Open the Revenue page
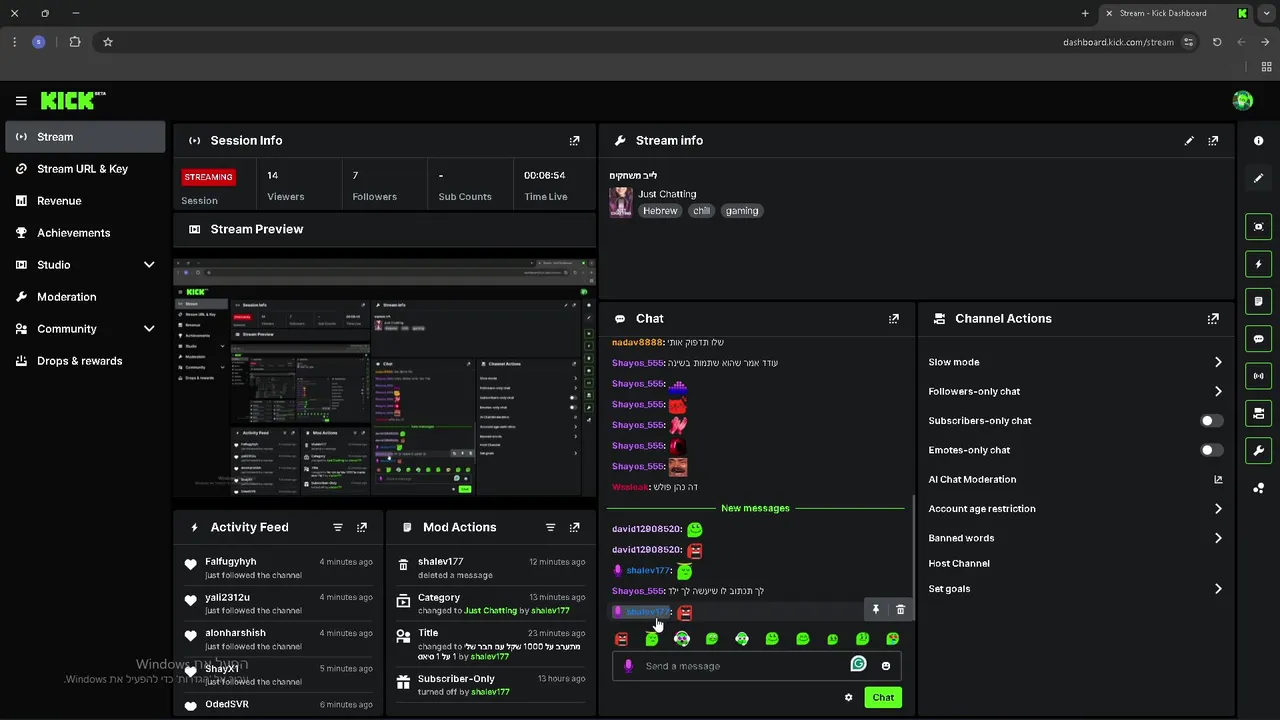 click(85, 201)
